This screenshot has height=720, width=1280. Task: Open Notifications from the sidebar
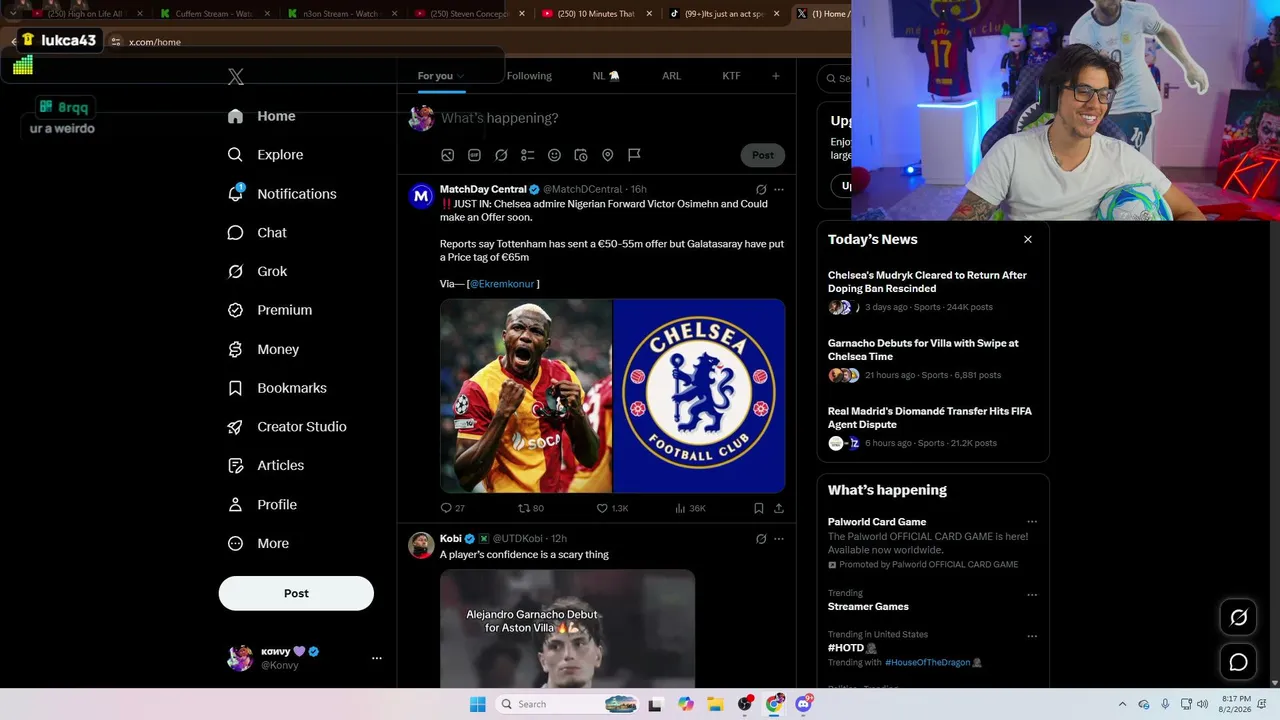(282, 194)
